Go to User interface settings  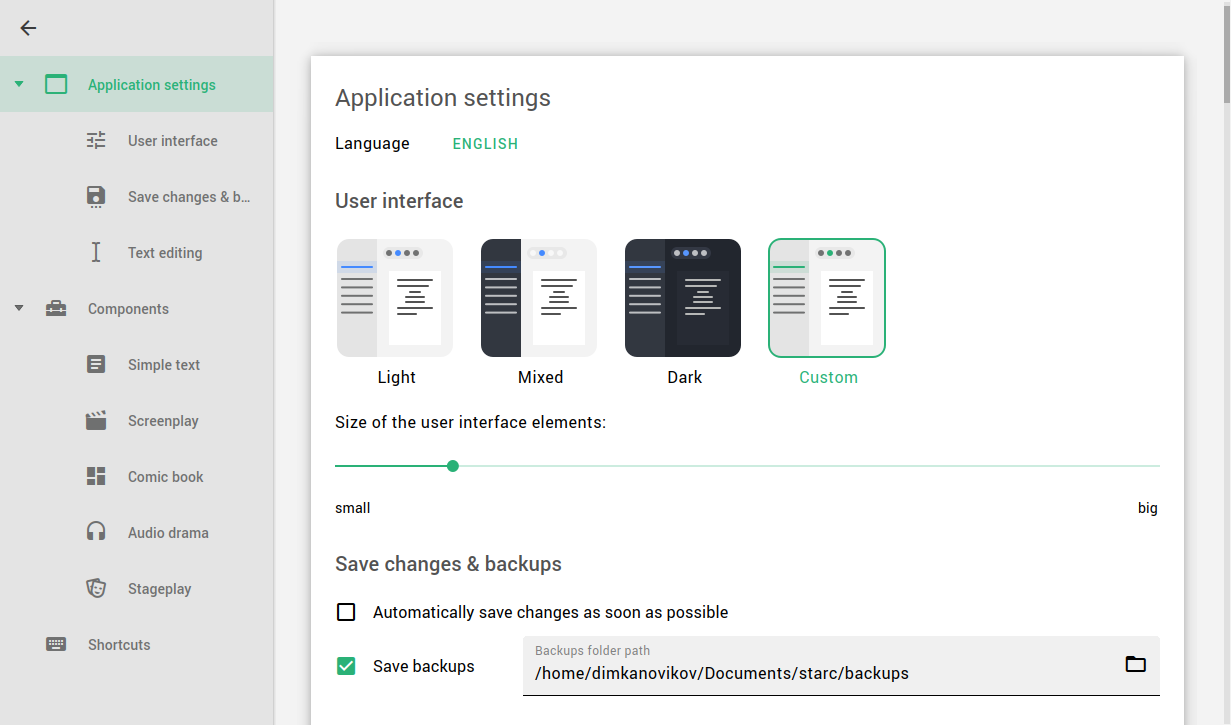[137, 141]
